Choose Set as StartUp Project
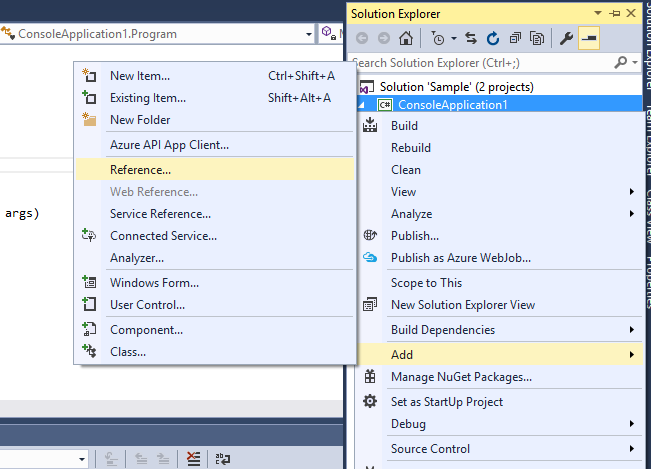 (447, 401)
